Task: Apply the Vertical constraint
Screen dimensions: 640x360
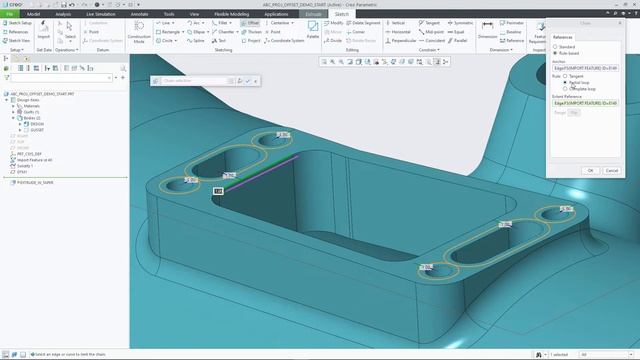Action: point(395,23)
